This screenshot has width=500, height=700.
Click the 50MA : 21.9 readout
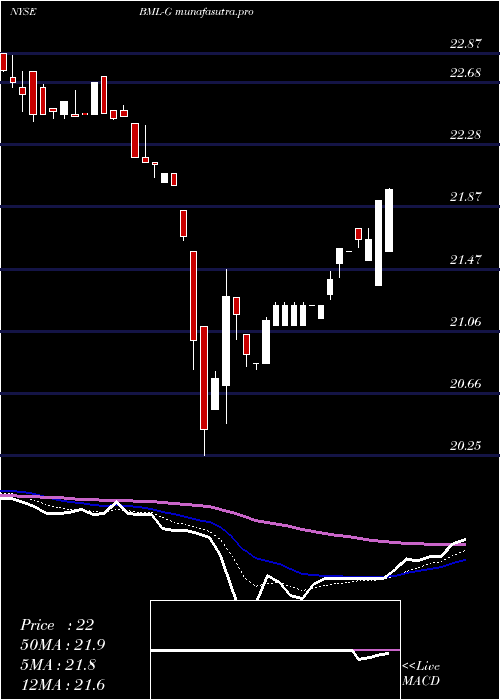(x=62, y=645)
